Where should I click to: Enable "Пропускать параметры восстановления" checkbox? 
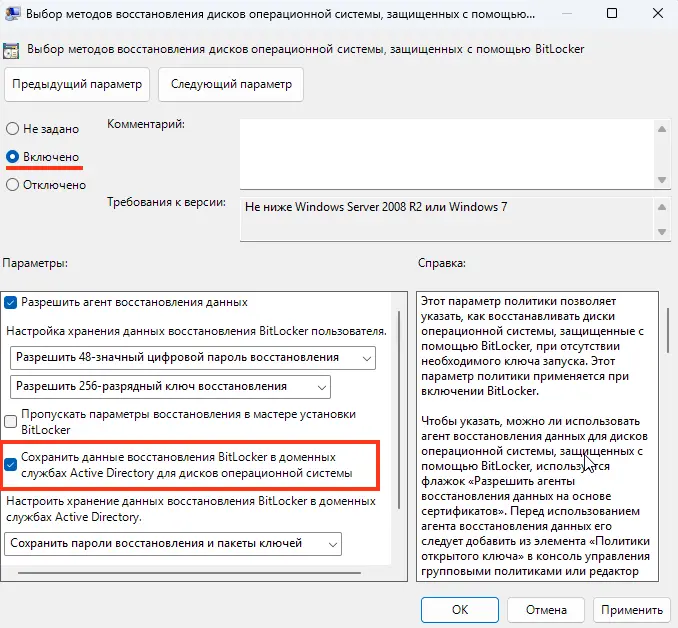click(x=12, y=422)
